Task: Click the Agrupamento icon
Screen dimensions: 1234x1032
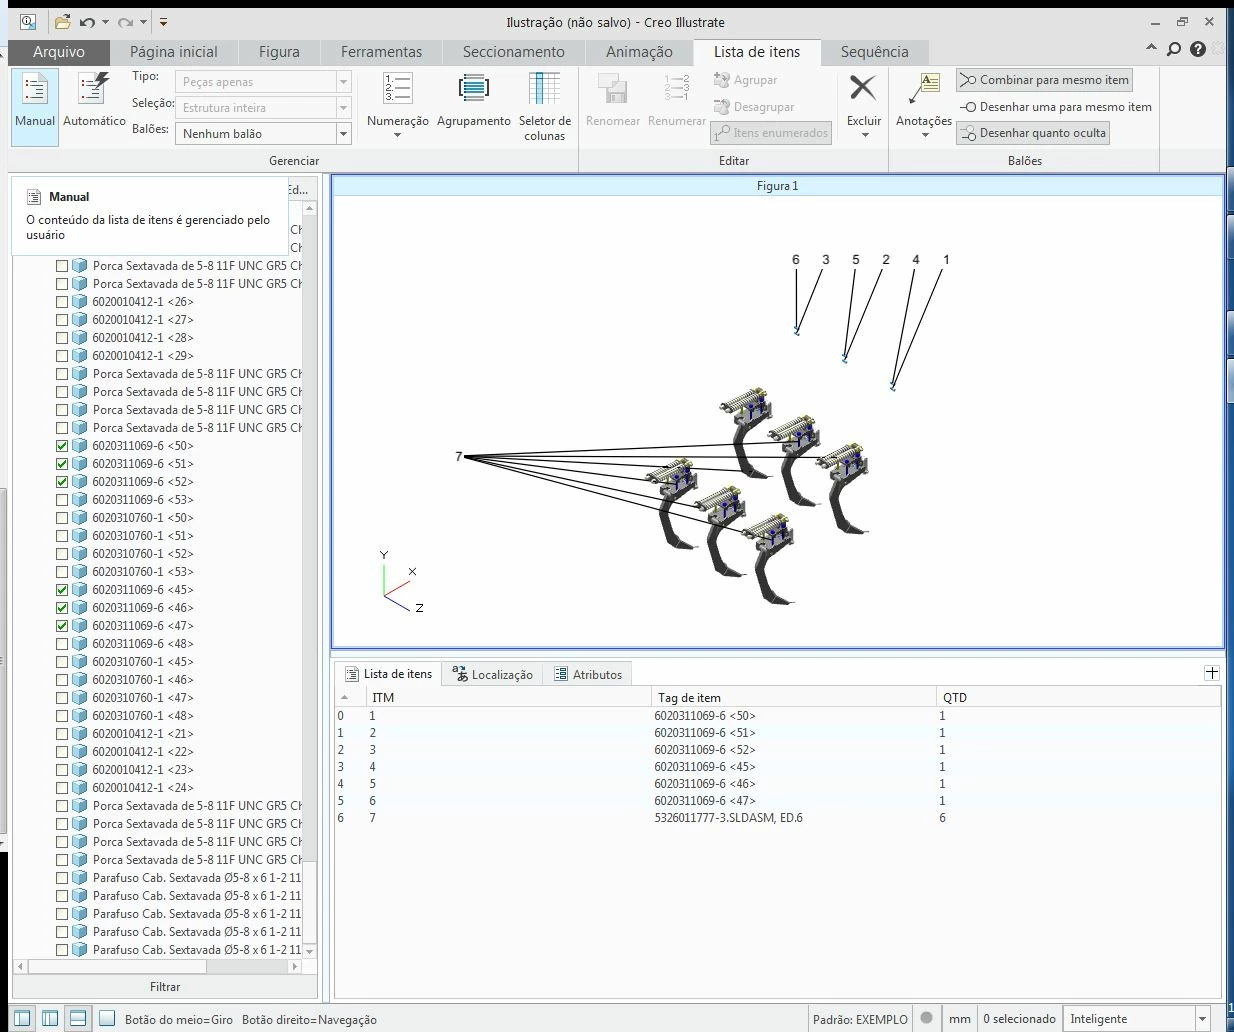Action: [x=473, y=89]
